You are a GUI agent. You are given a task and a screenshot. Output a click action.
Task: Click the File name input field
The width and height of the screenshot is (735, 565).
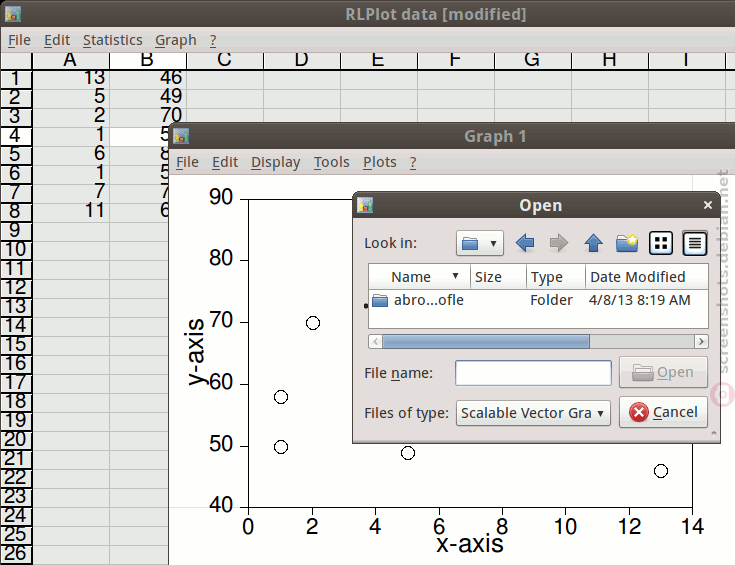point(533,373)
